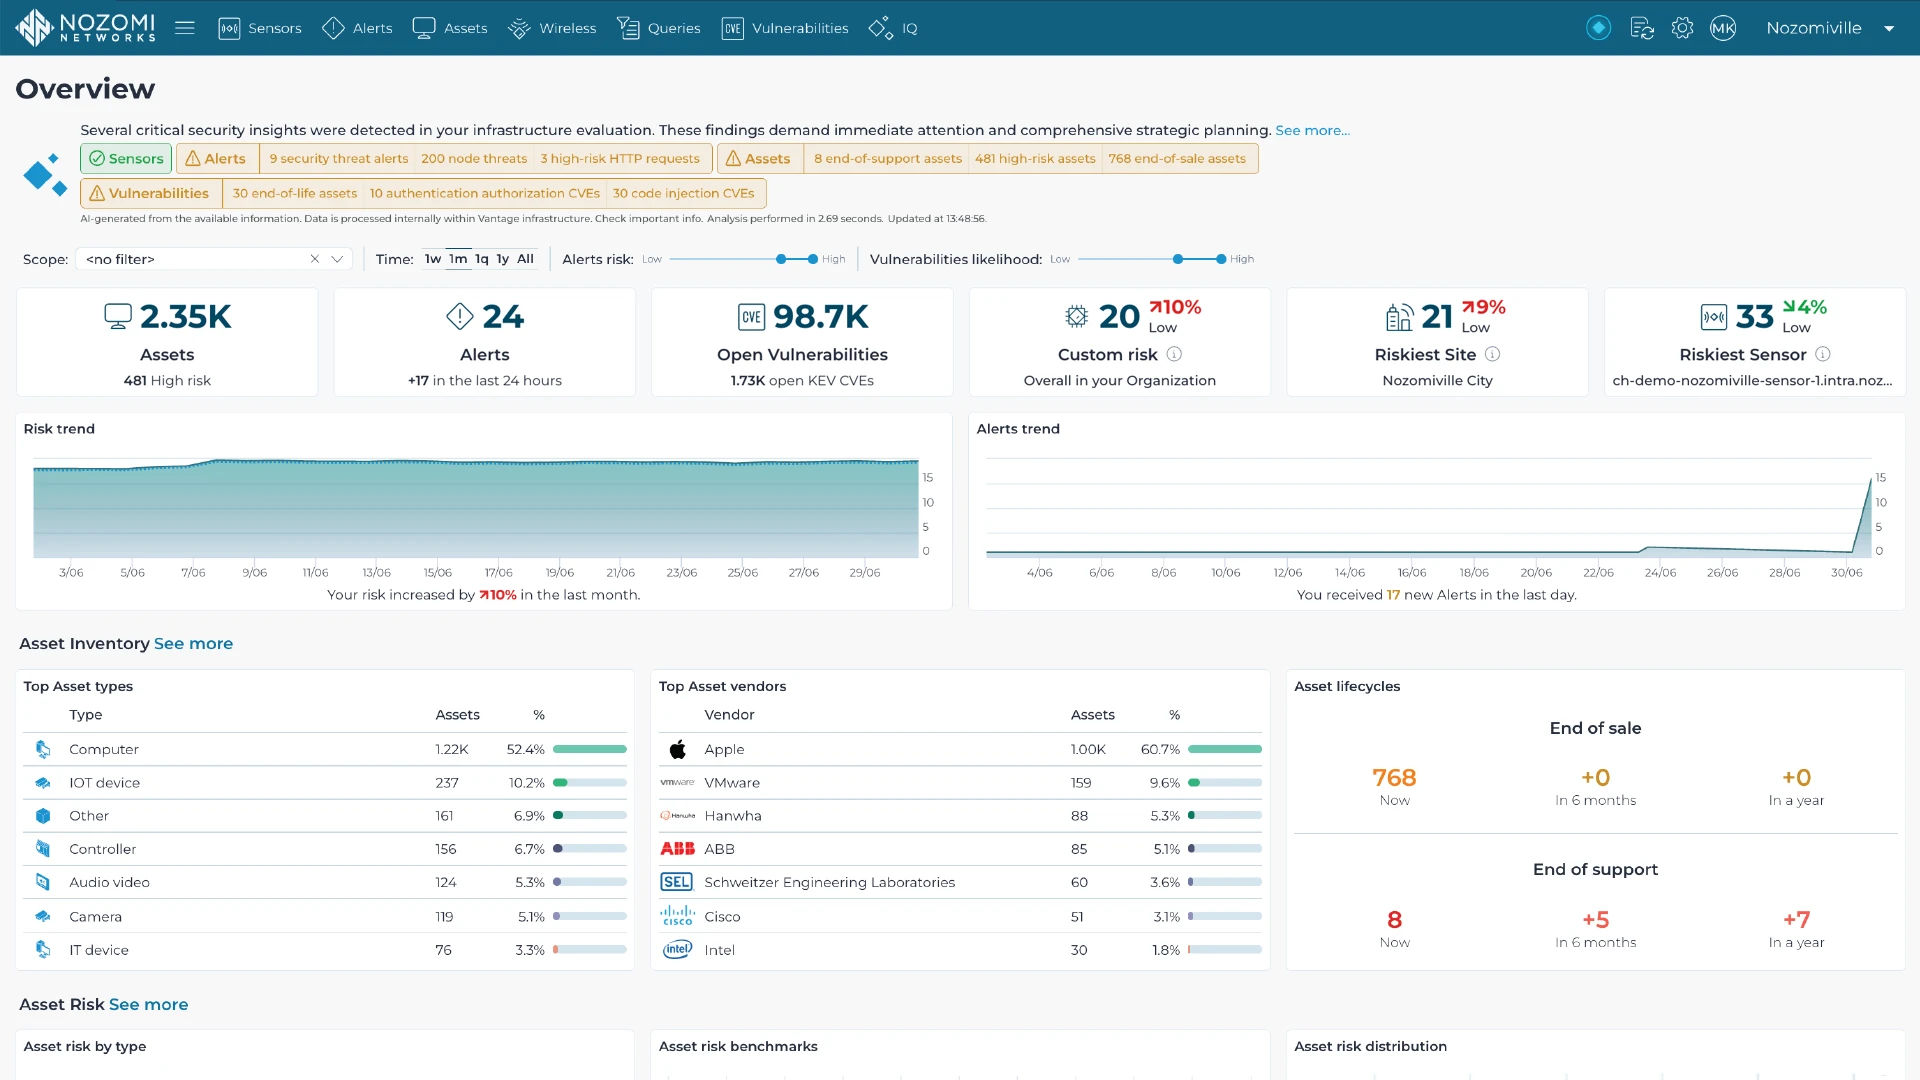Click the Apple vendor logo

tap(678, 749)
